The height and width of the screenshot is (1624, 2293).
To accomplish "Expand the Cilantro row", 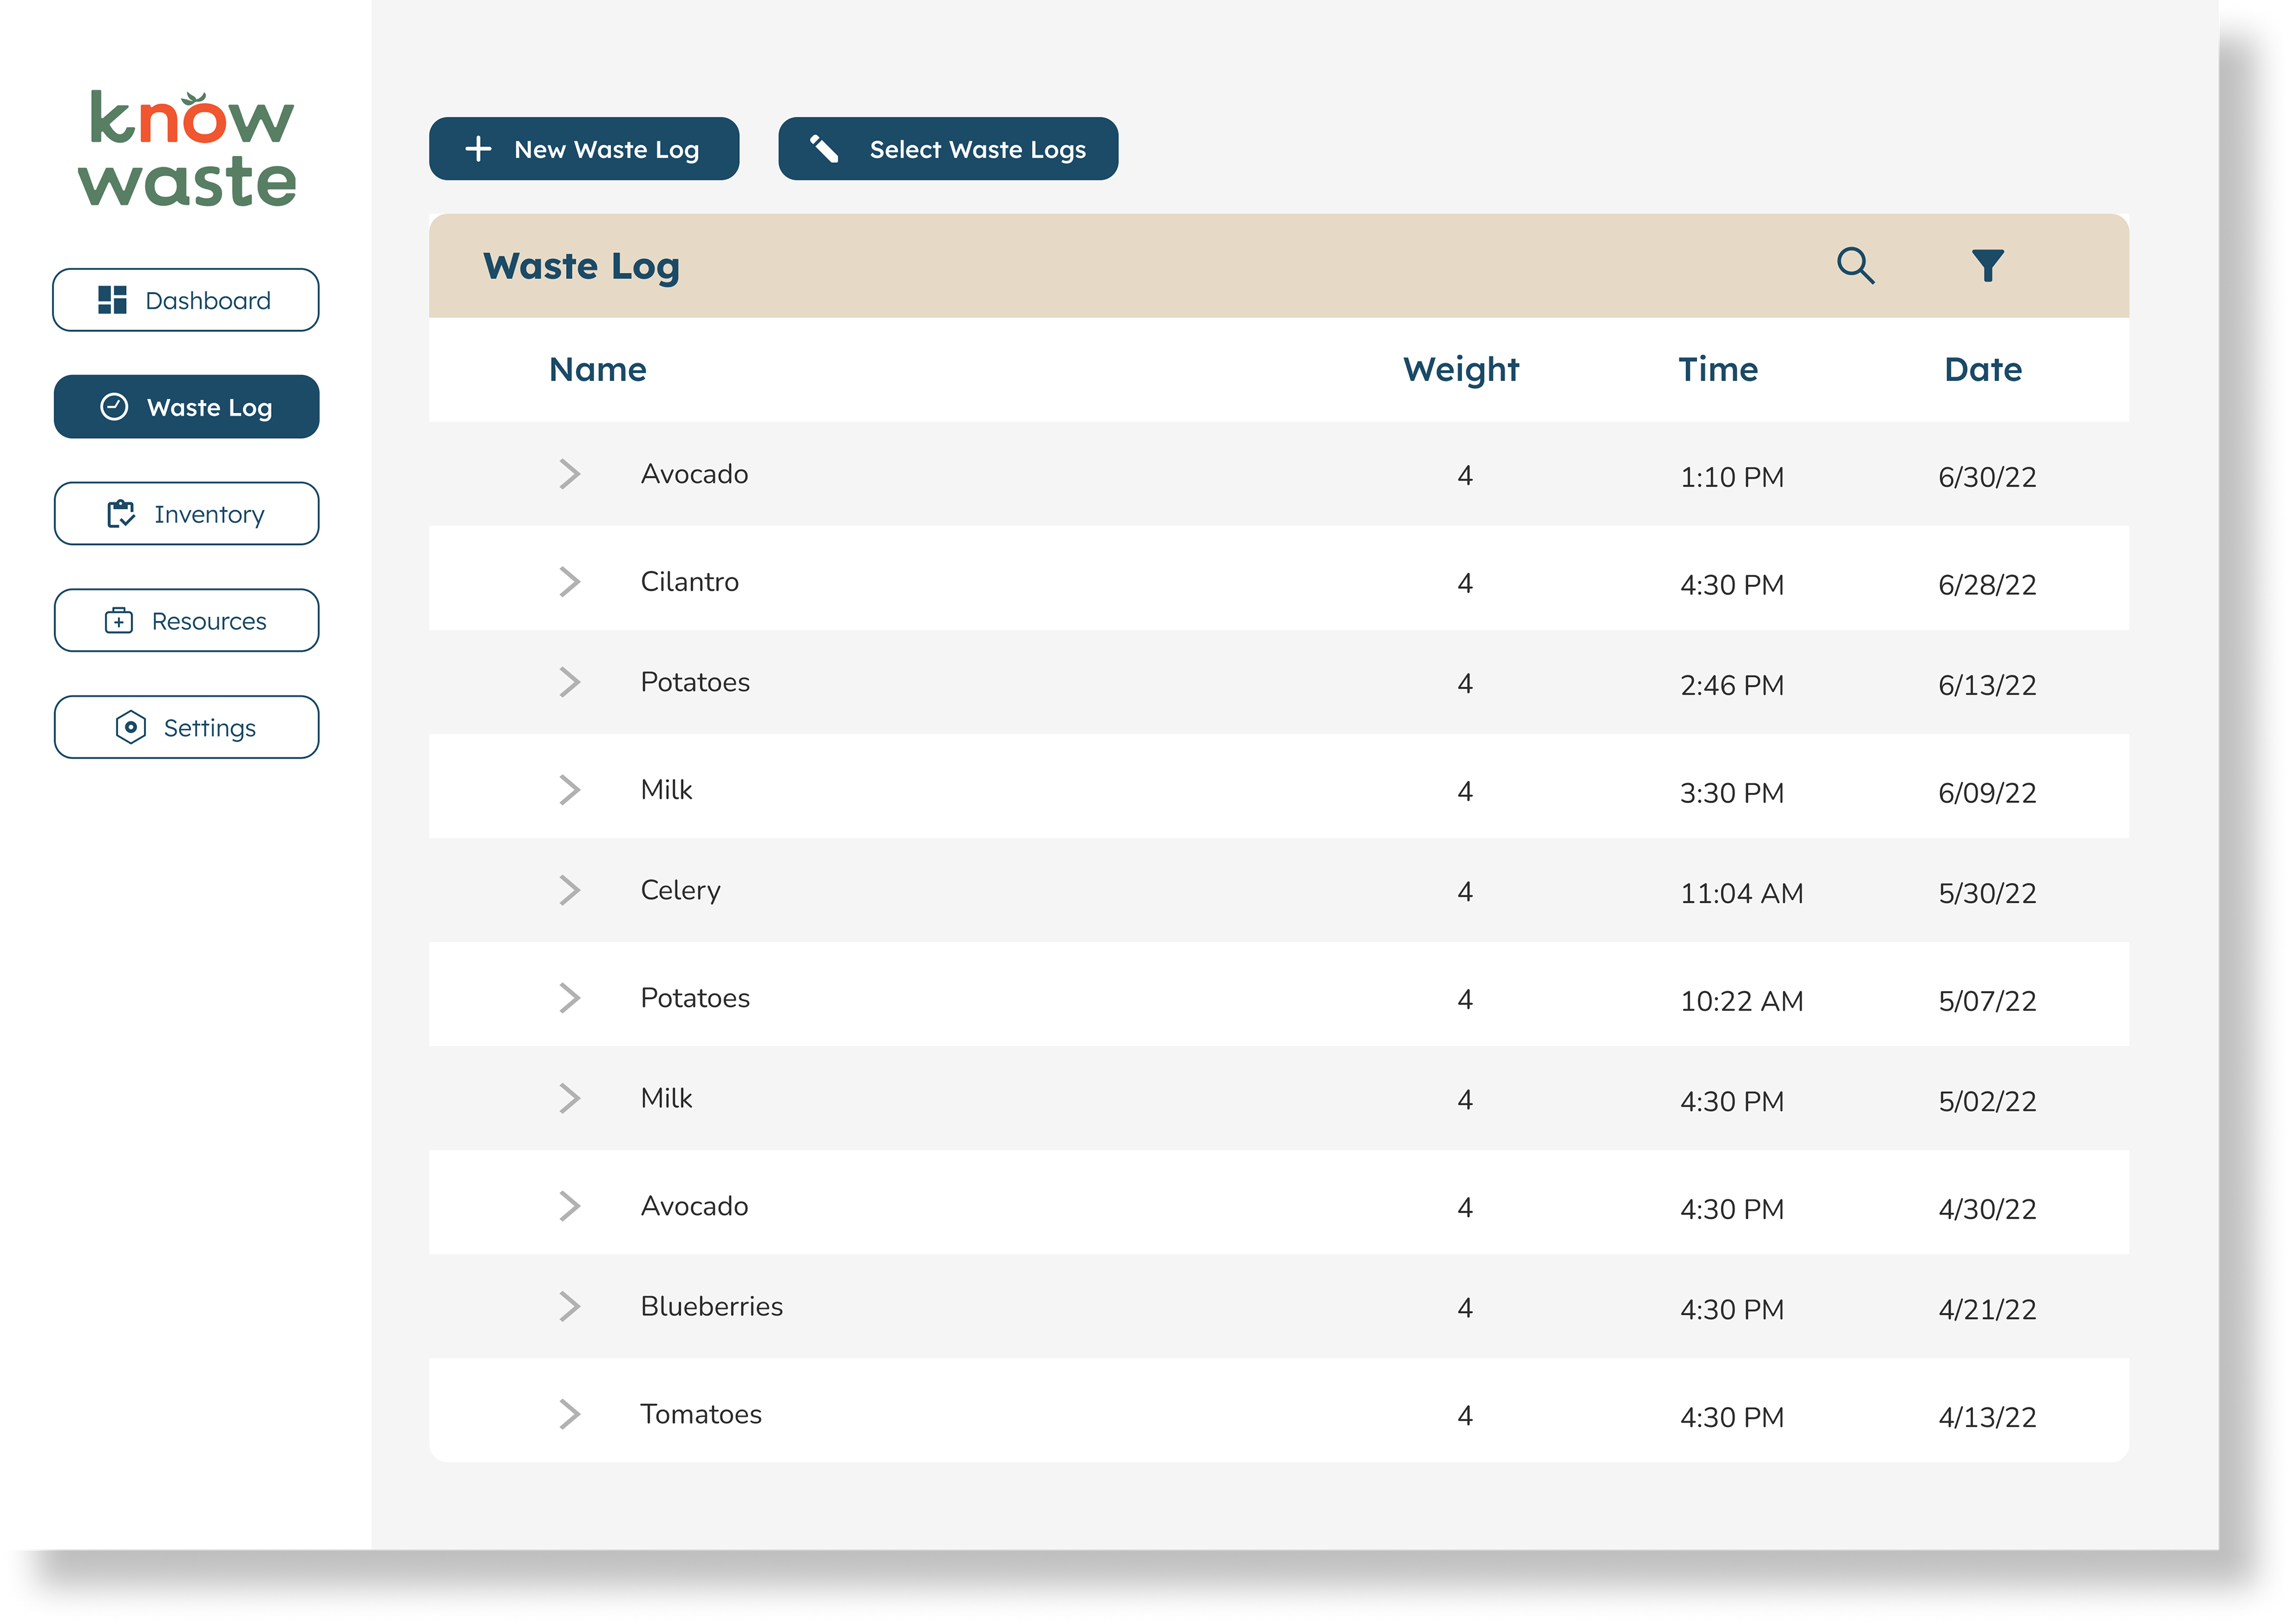I will click(x=569, y=582).
